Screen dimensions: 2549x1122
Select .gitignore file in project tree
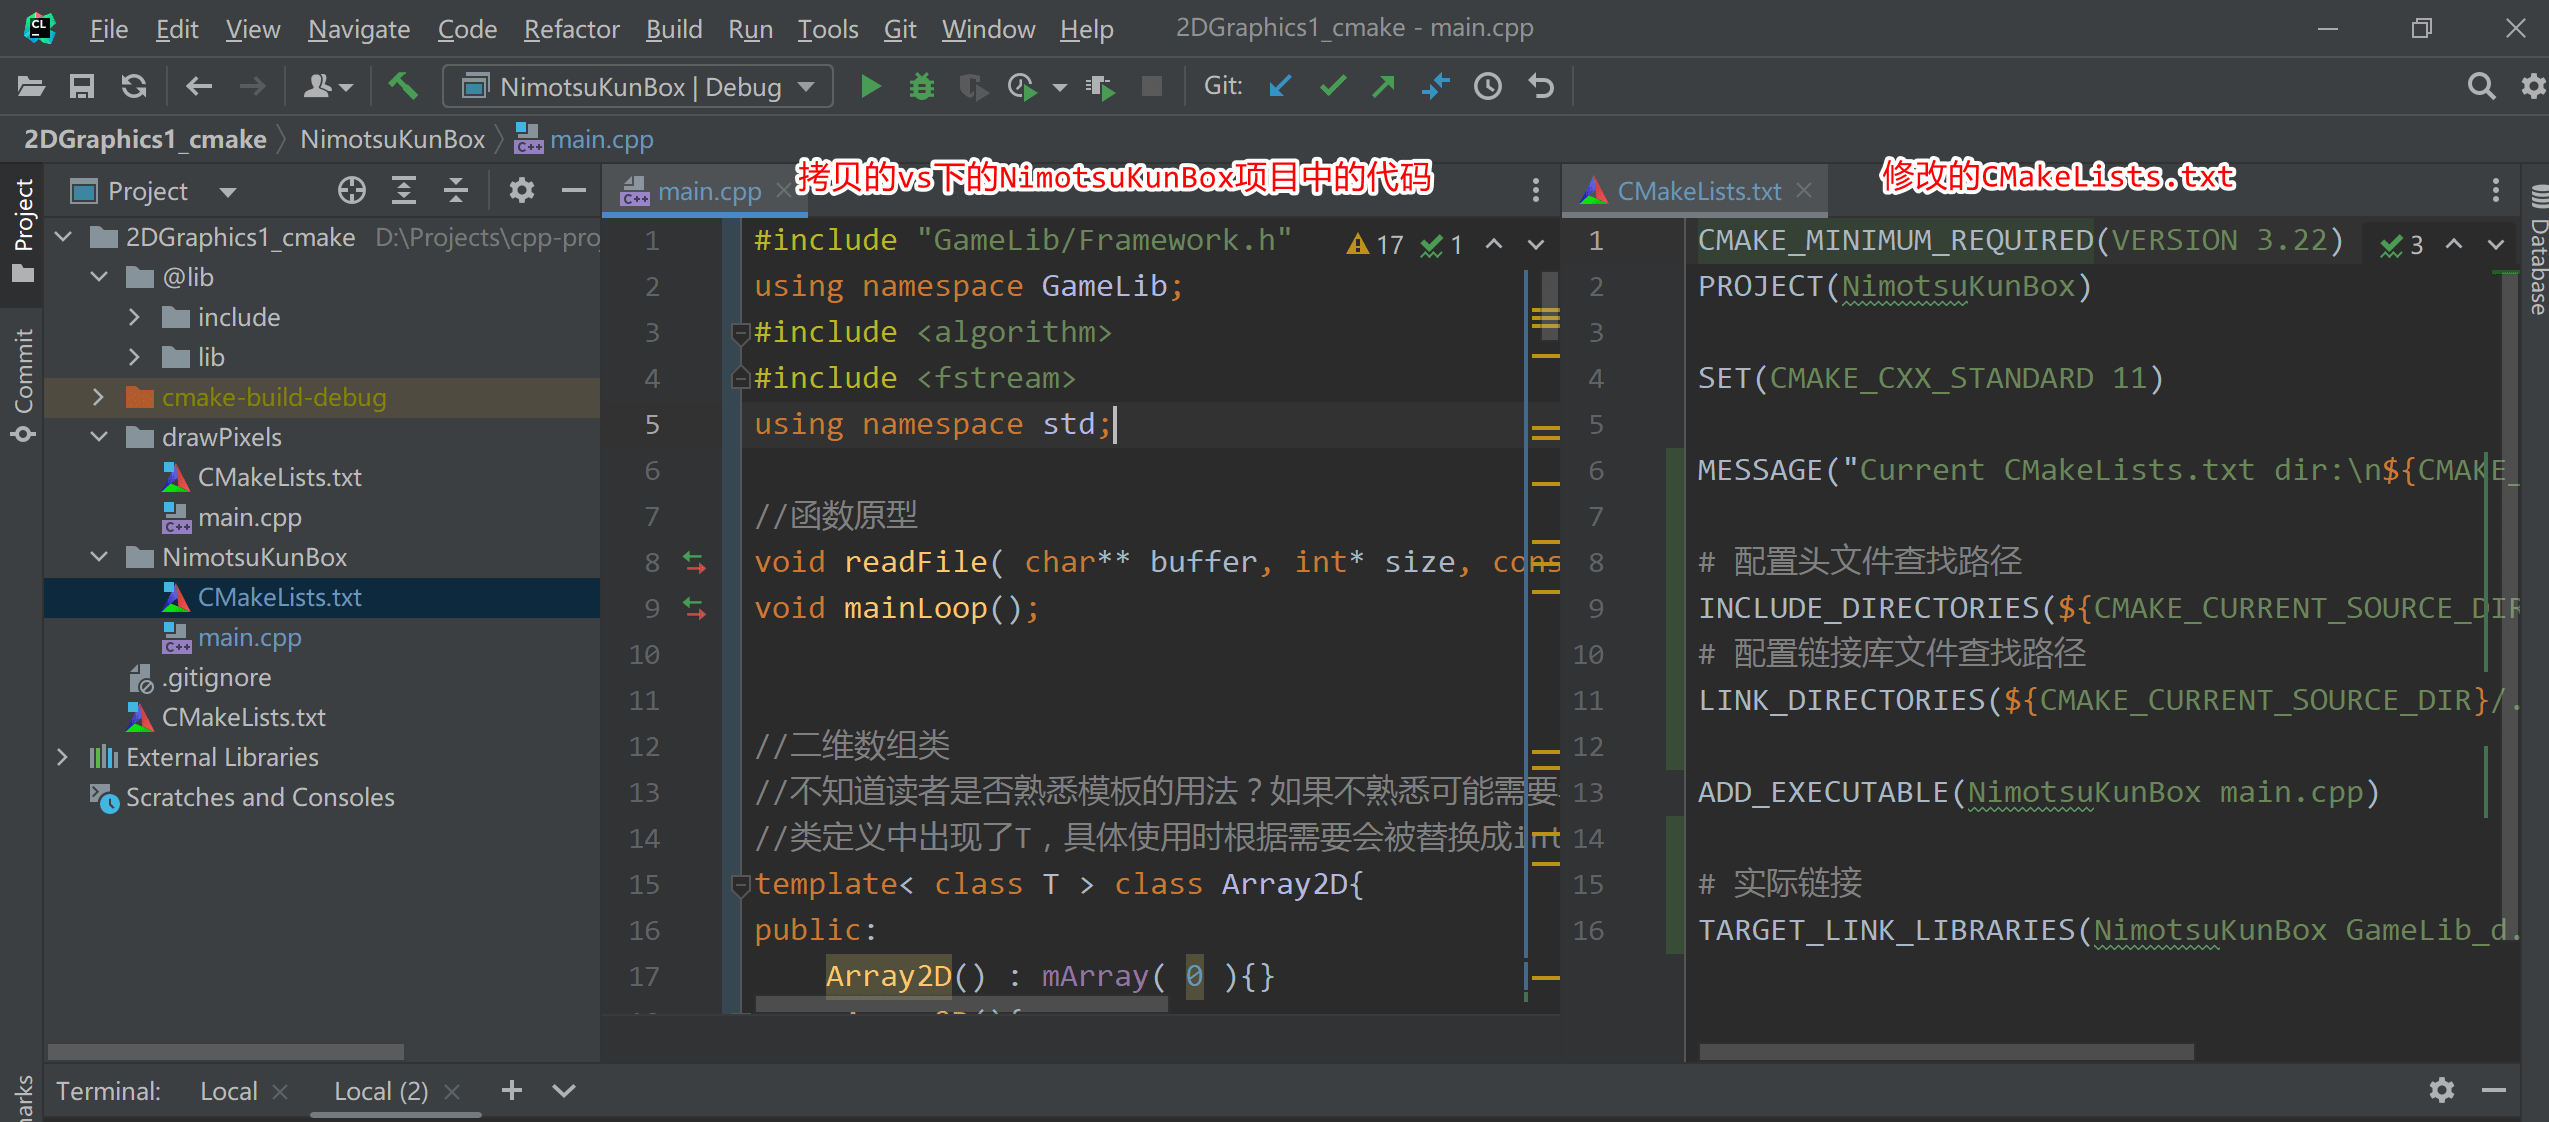coord(216,677)
